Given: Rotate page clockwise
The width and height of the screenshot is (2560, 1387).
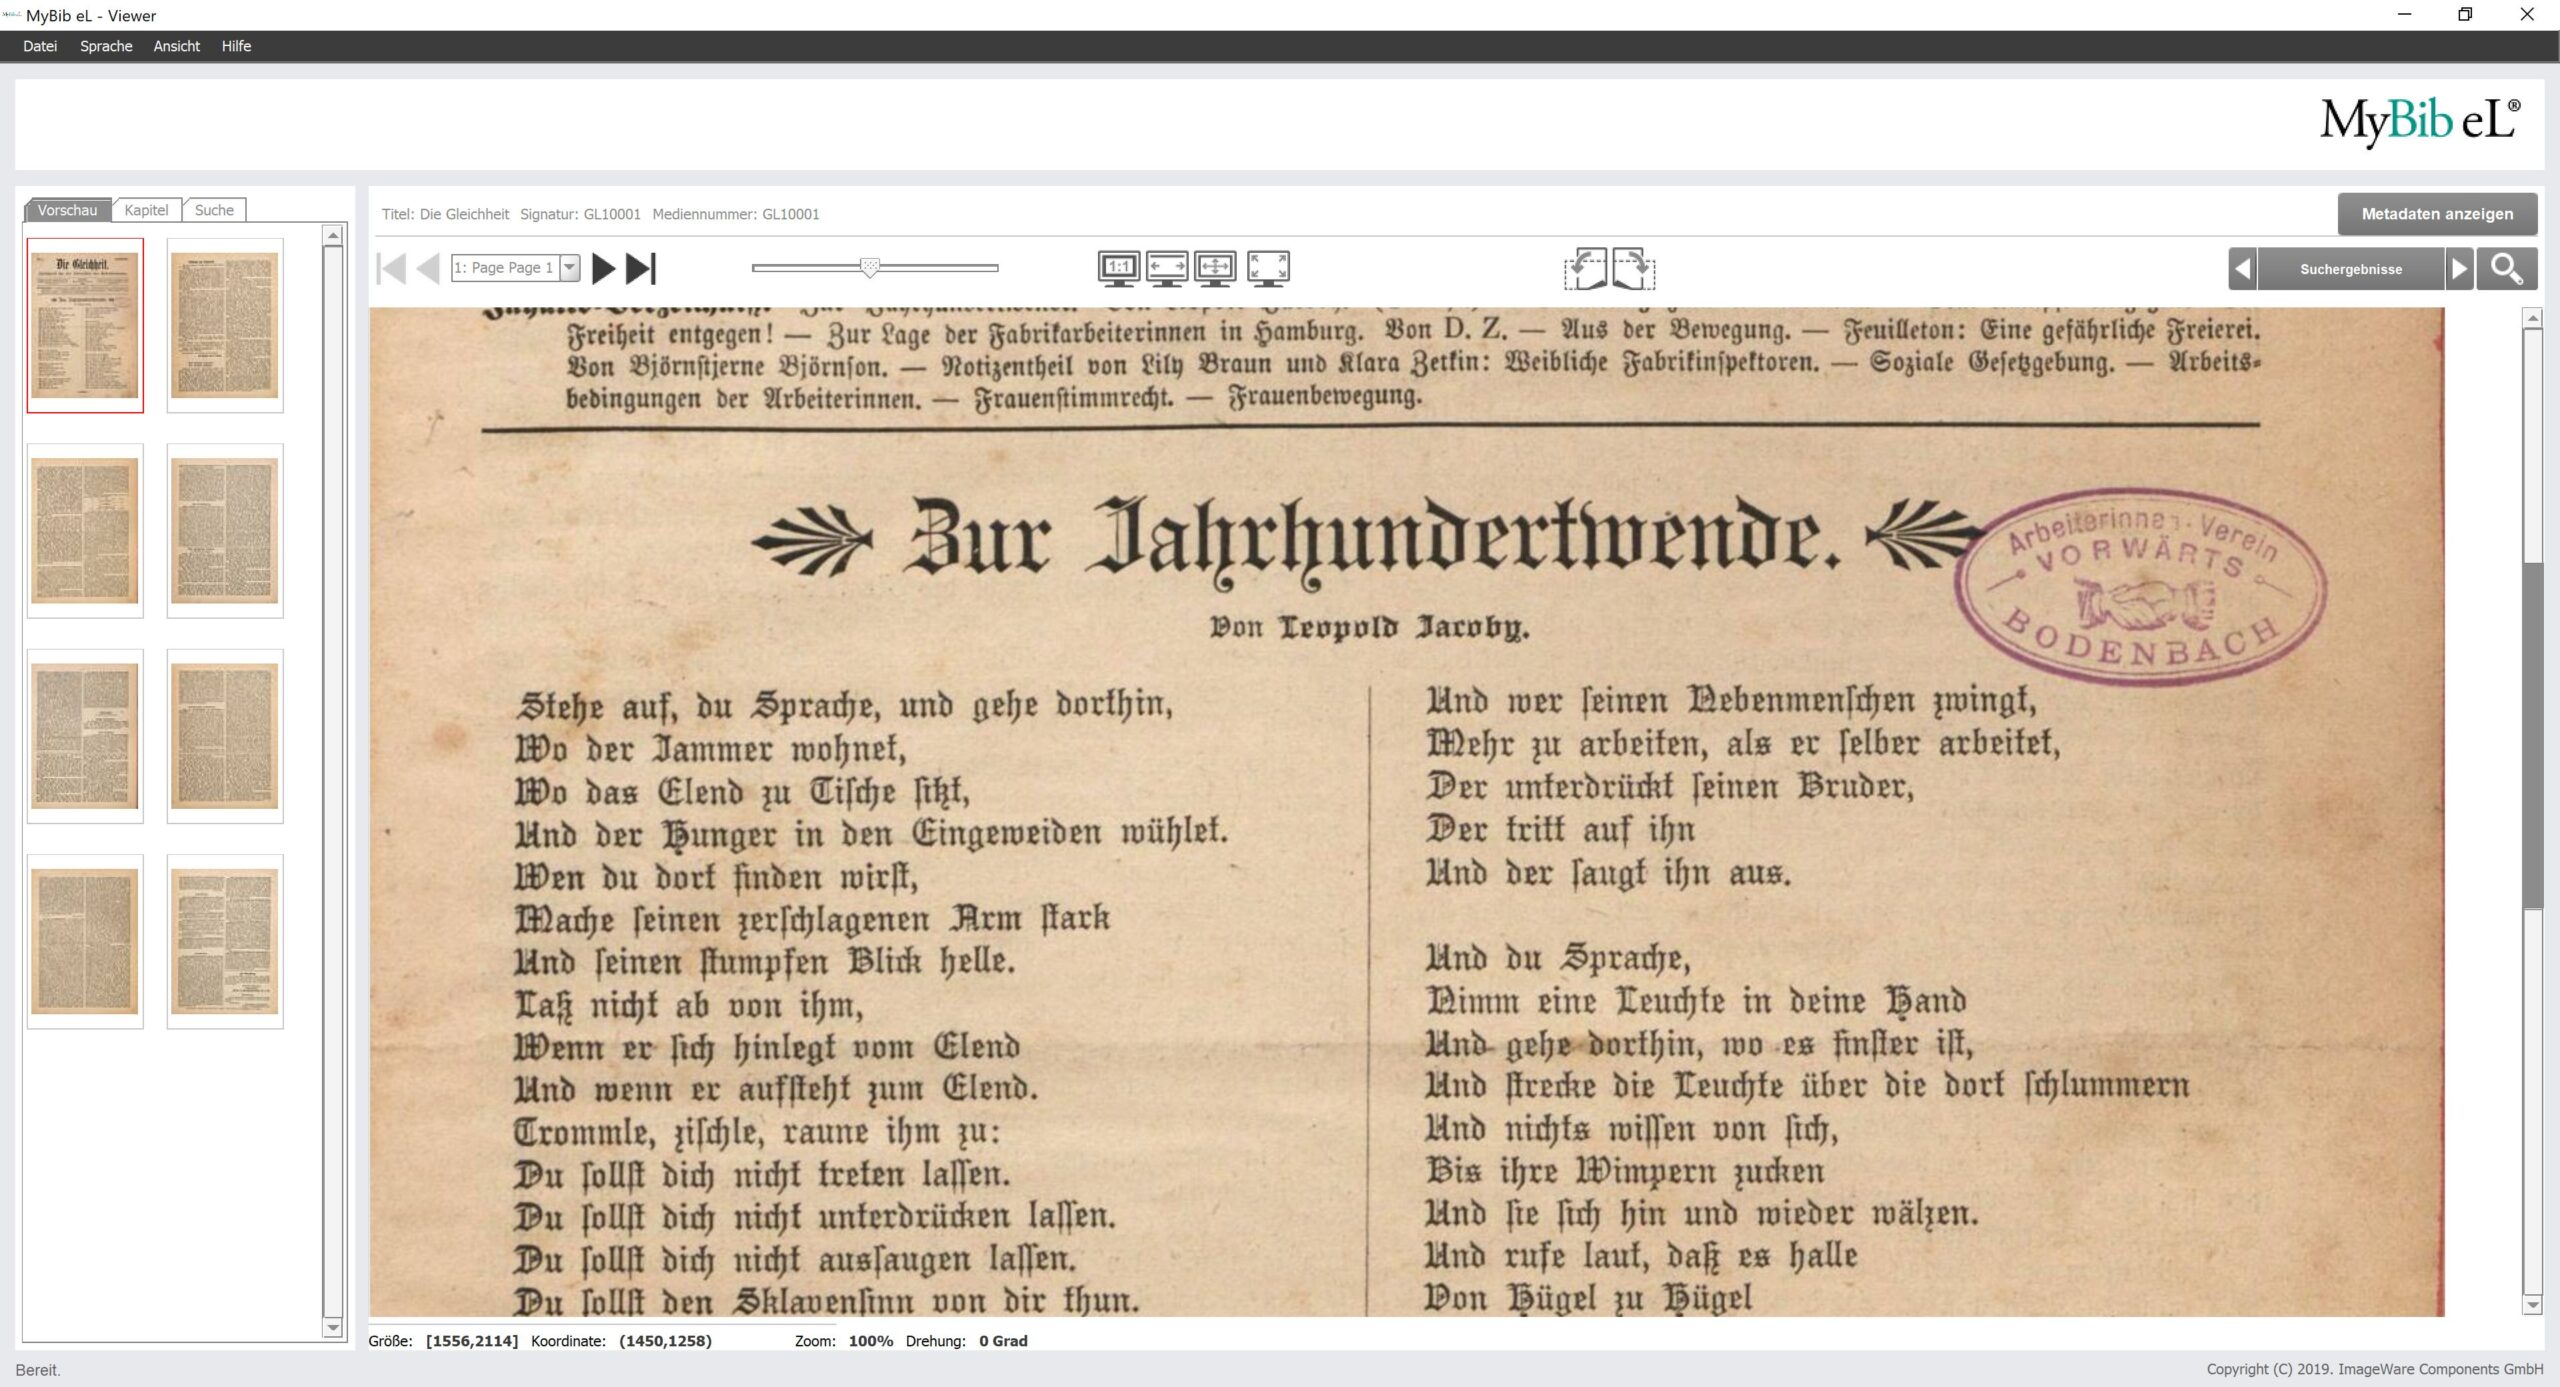Looking at the screenshot, I should click(1633, 269).
